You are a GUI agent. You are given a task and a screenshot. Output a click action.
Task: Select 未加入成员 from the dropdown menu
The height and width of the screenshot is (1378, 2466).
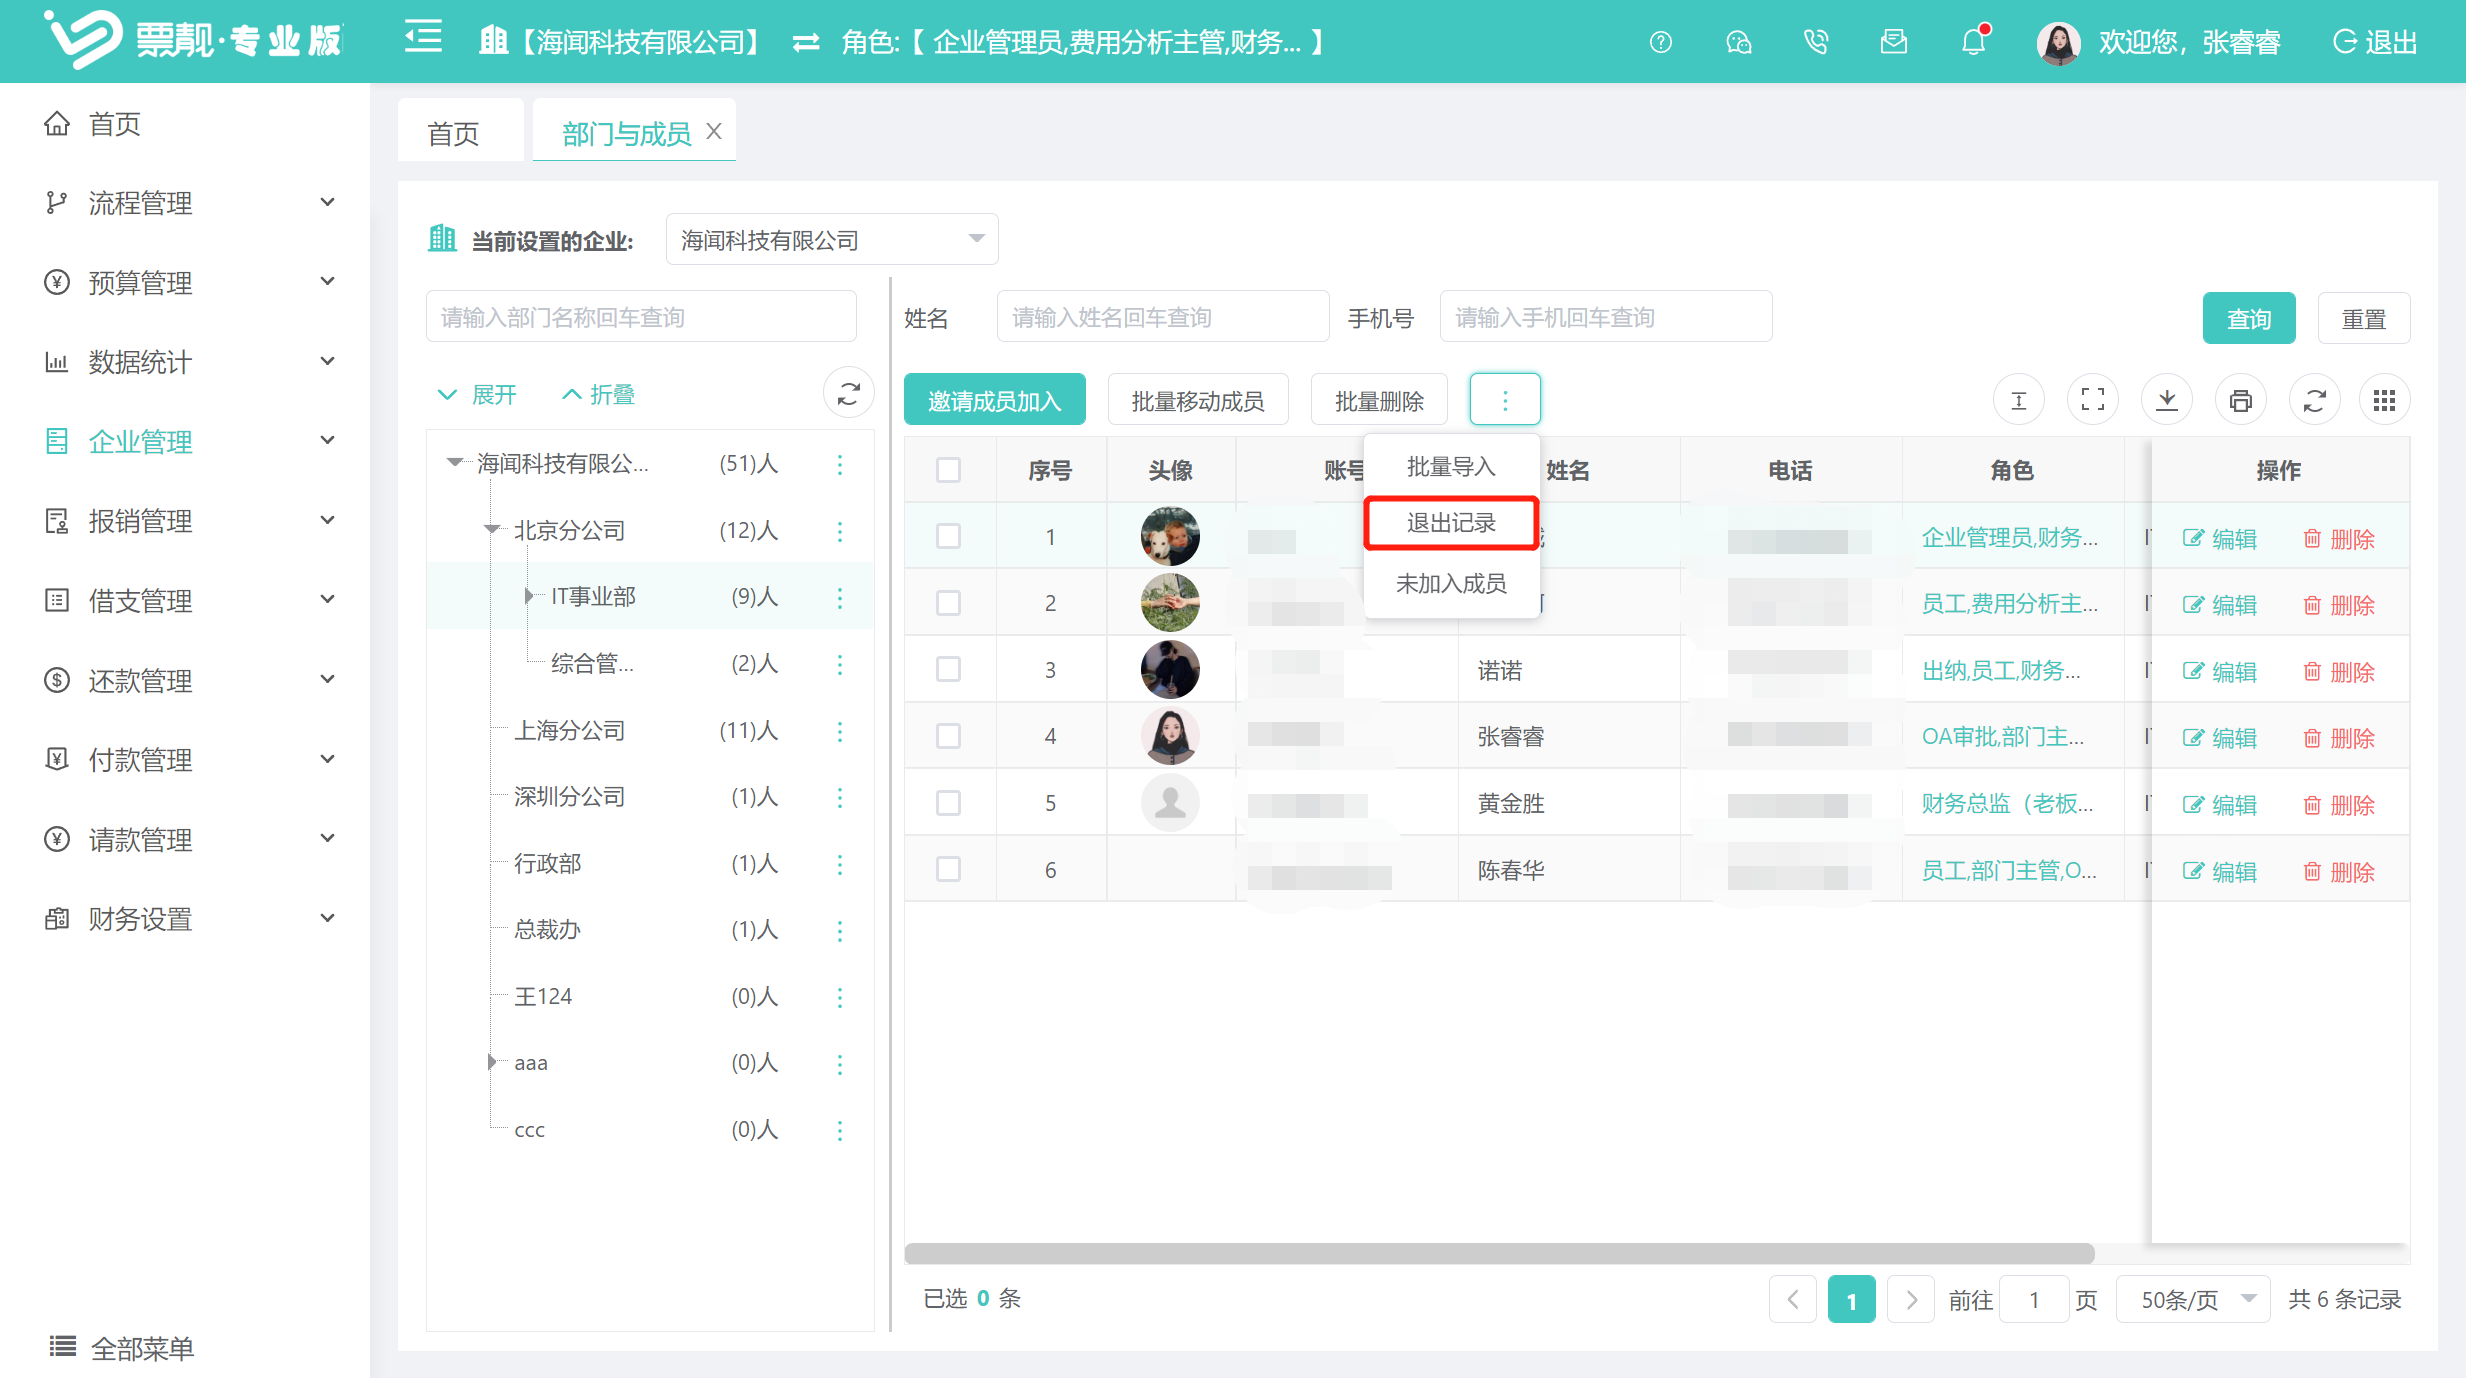pos(1451,583)
